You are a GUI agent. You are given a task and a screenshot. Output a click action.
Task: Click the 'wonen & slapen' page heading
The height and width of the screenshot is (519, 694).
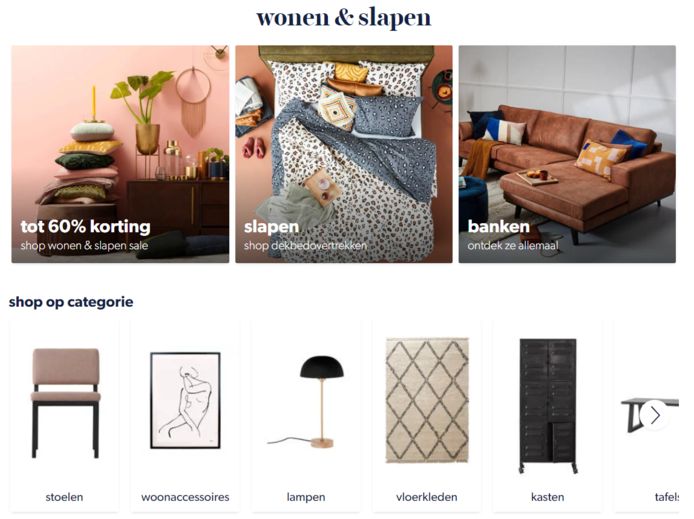point(343,18)
